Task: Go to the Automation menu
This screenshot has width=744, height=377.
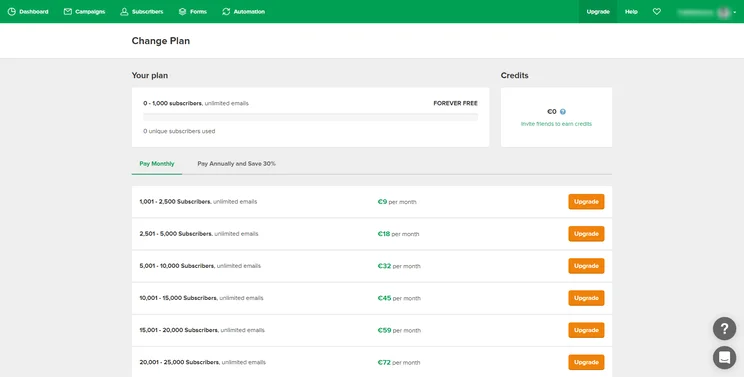Action: coord(243,11)
